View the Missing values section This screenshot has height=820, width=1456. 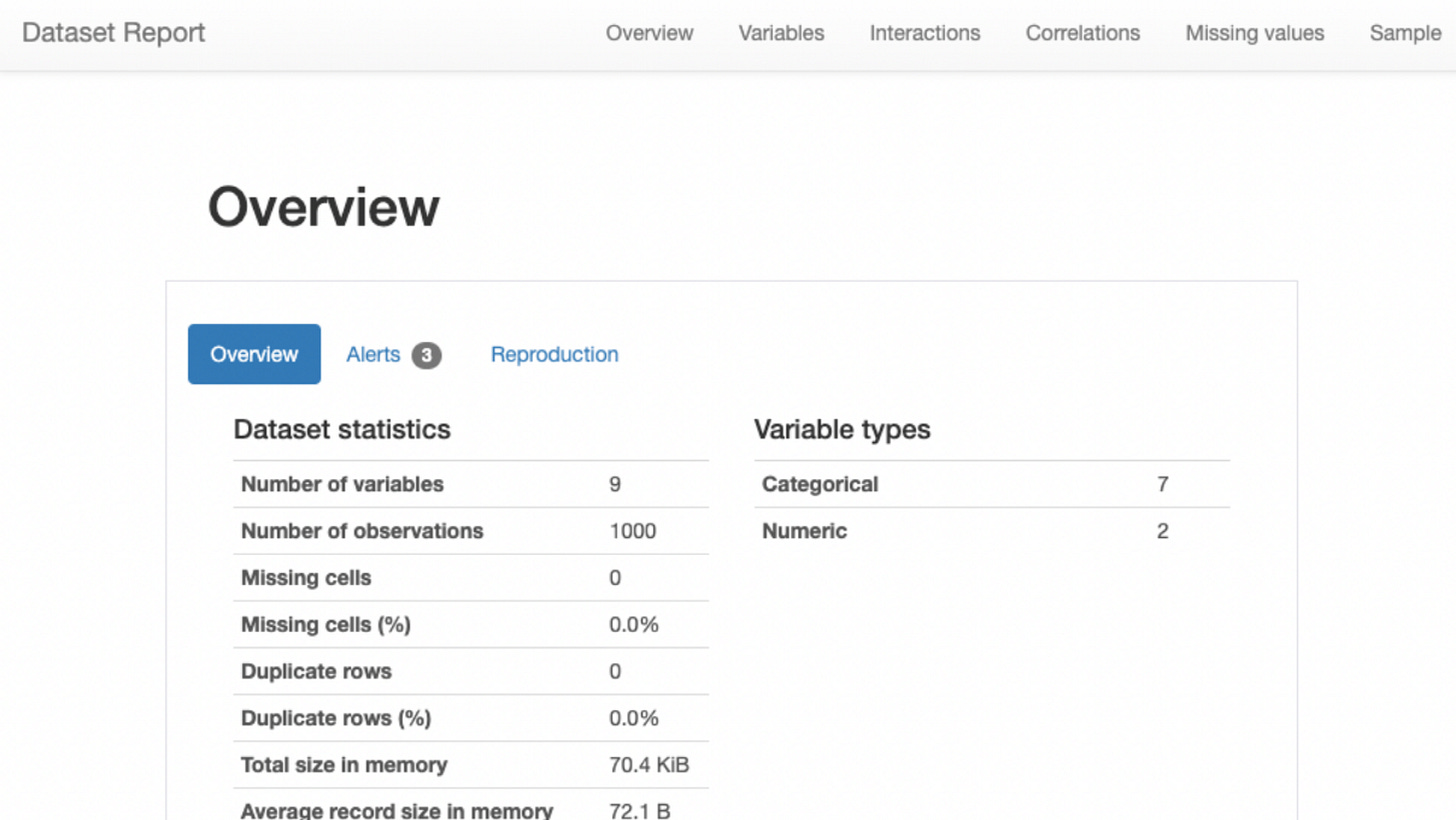tap(1254, 33)
